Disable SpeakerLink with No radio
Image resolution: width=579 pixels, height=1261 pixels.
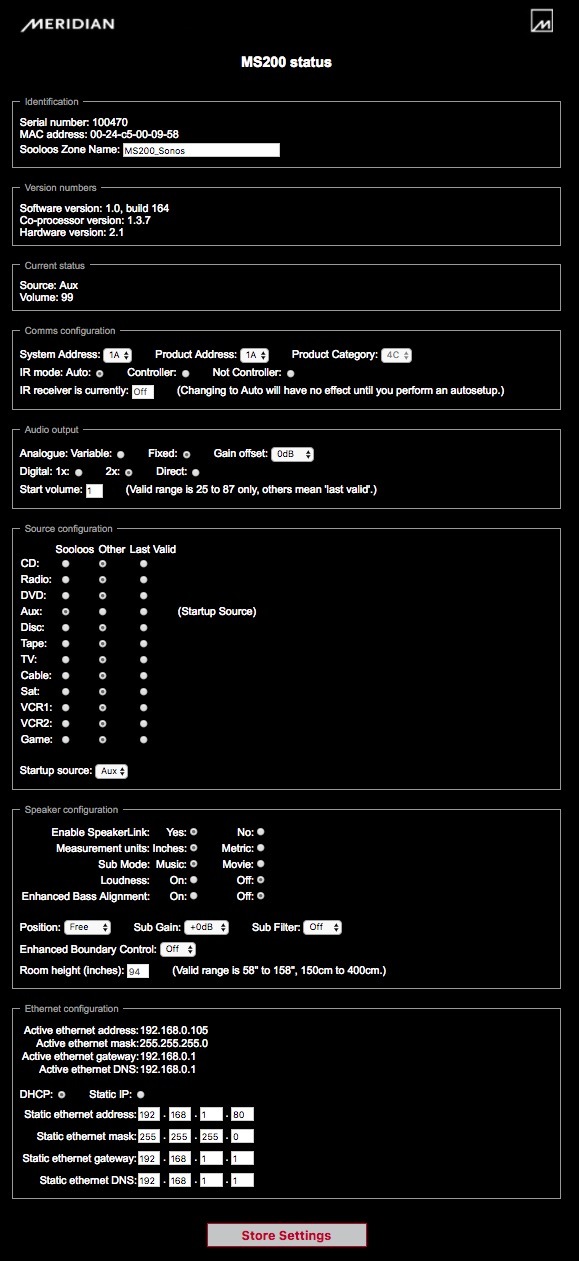click(x=260, y=831)
